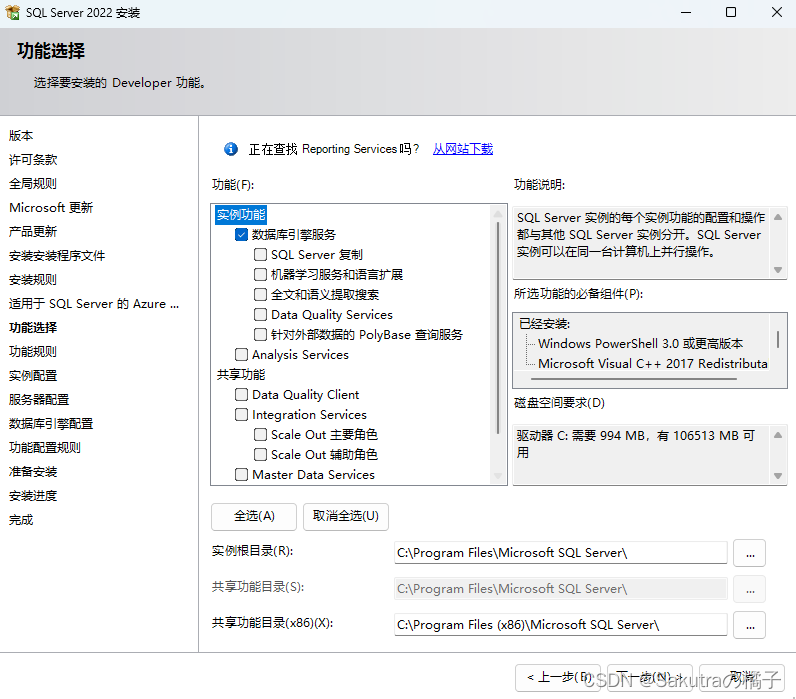This screenshot has width=796, height=699.
Task: Click the disk space panel scroll-up arrow
Action: point(777,435)
